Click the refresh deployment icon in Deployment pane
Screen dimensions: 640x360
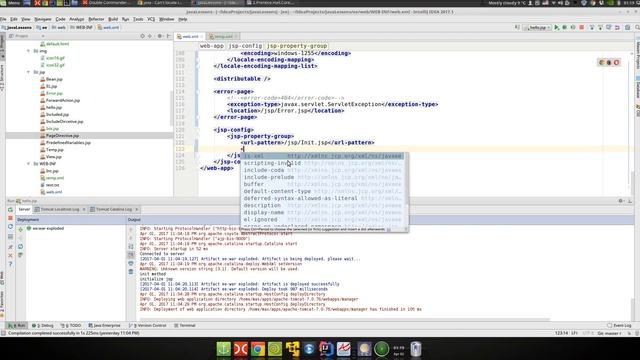pyautogui.click(x=20, y=247)
